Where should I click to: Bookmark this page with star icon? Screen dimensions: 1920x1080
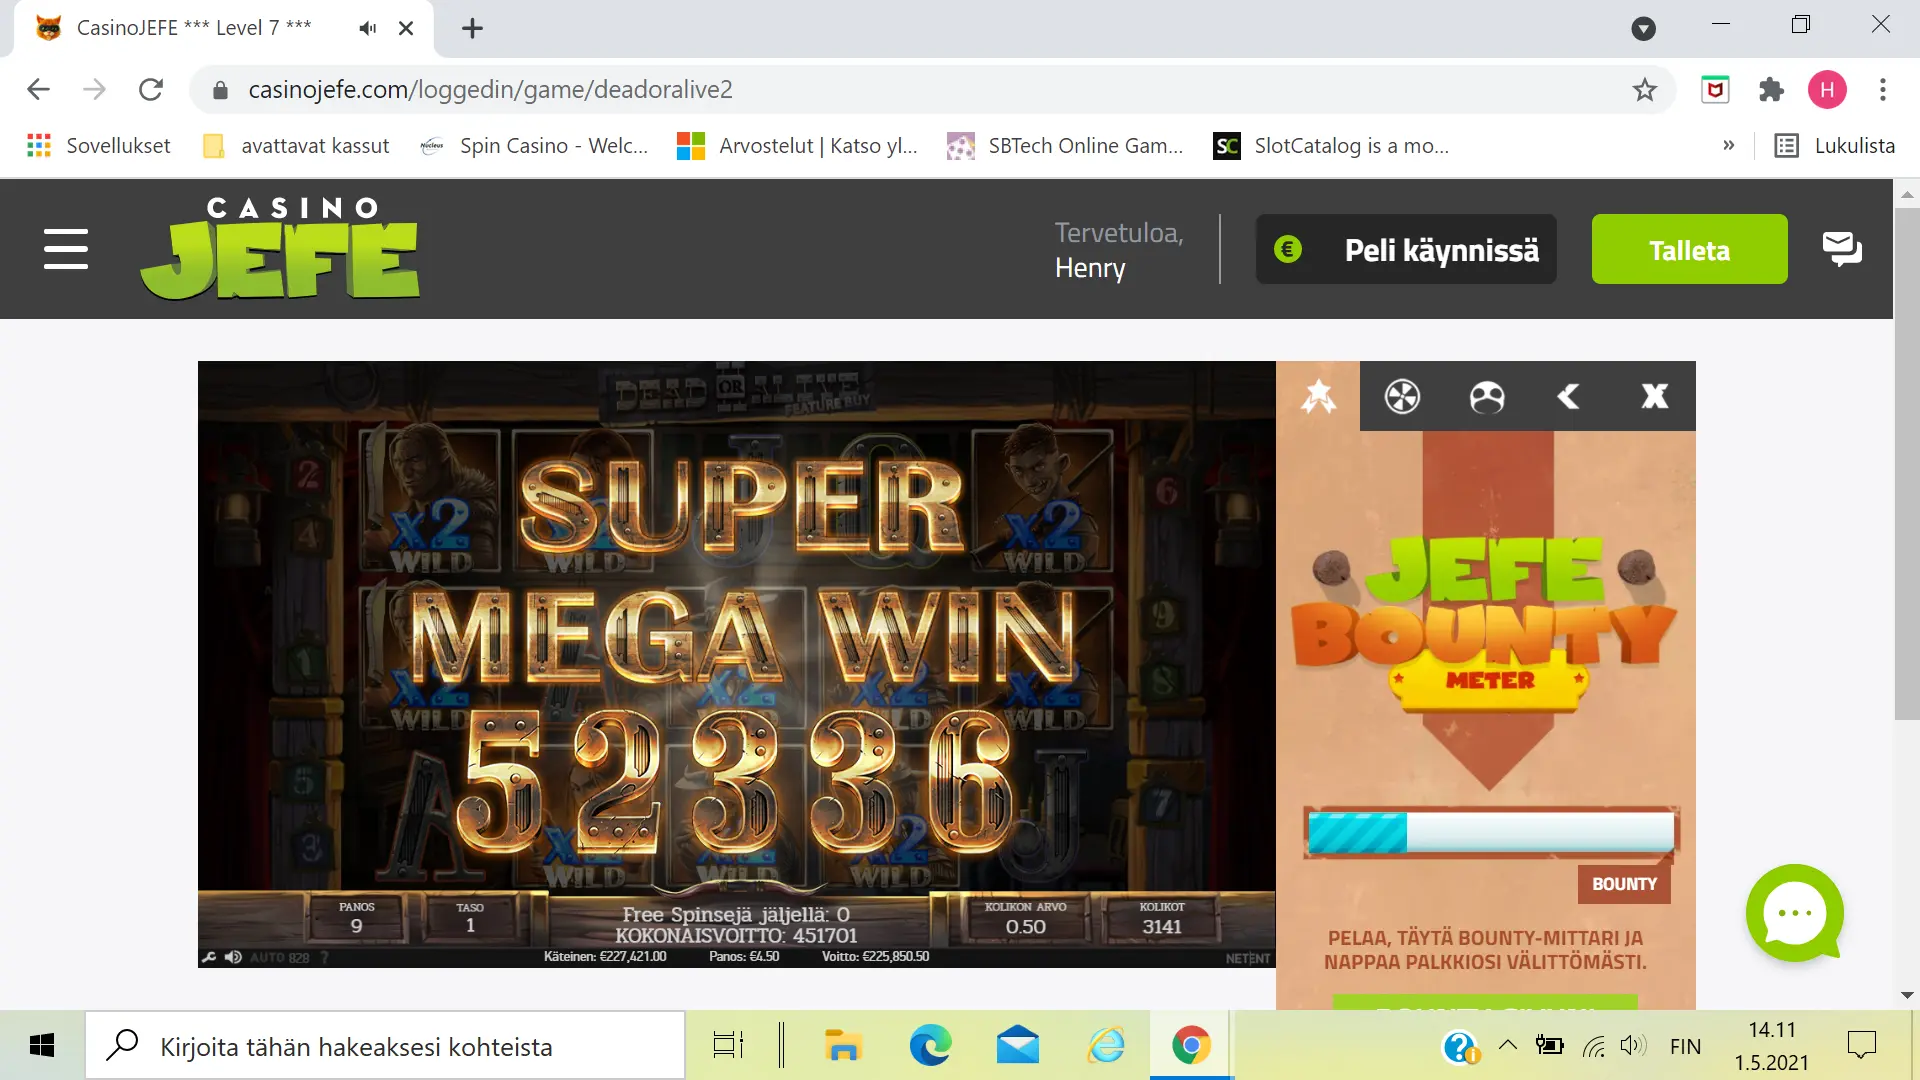click(1645, 90)
